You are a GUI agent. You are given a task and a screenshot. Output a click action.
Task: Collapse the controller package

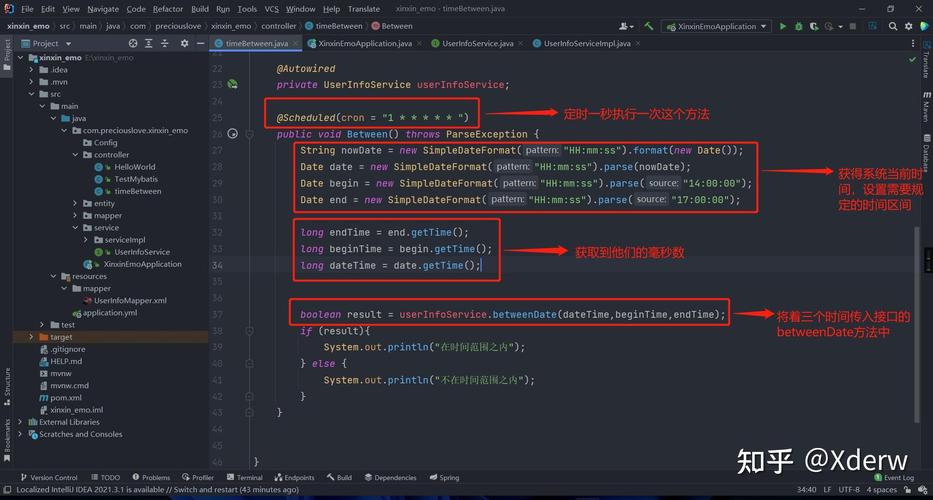[76, 155]
